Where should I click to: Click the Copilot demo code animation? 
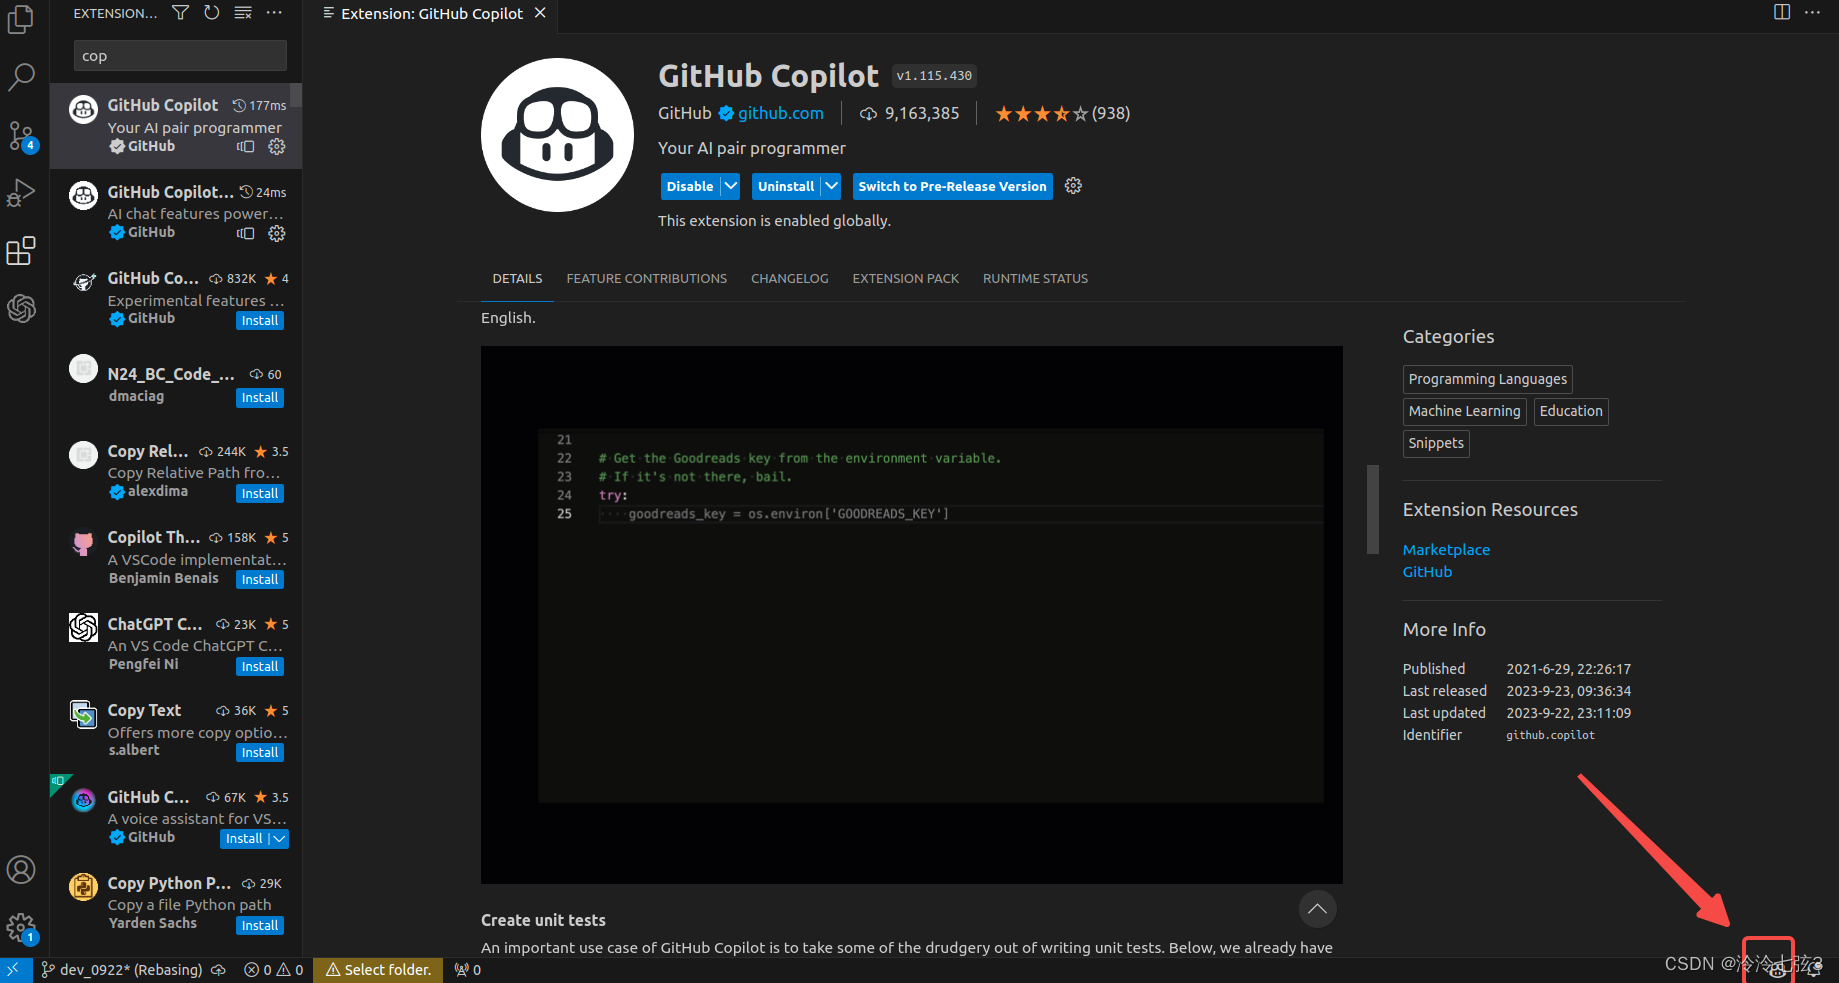tap(911, 615)
